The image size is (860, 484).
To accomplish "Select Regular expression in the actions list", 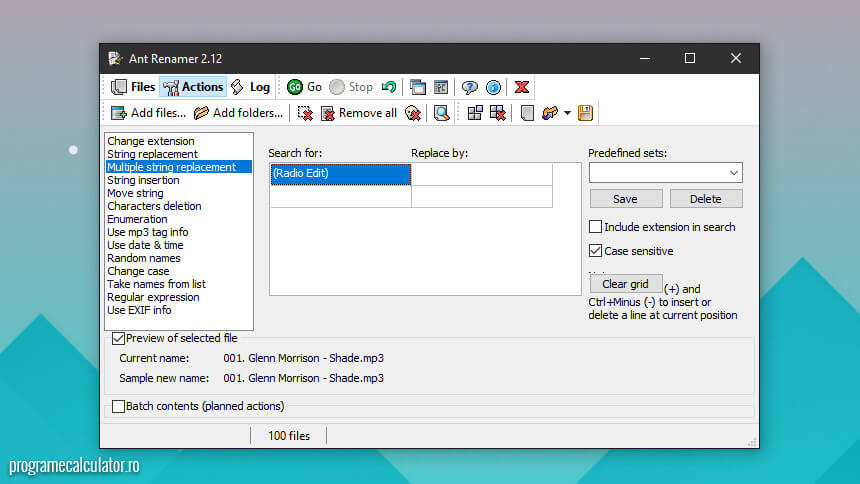I will [x=153, y=297].
